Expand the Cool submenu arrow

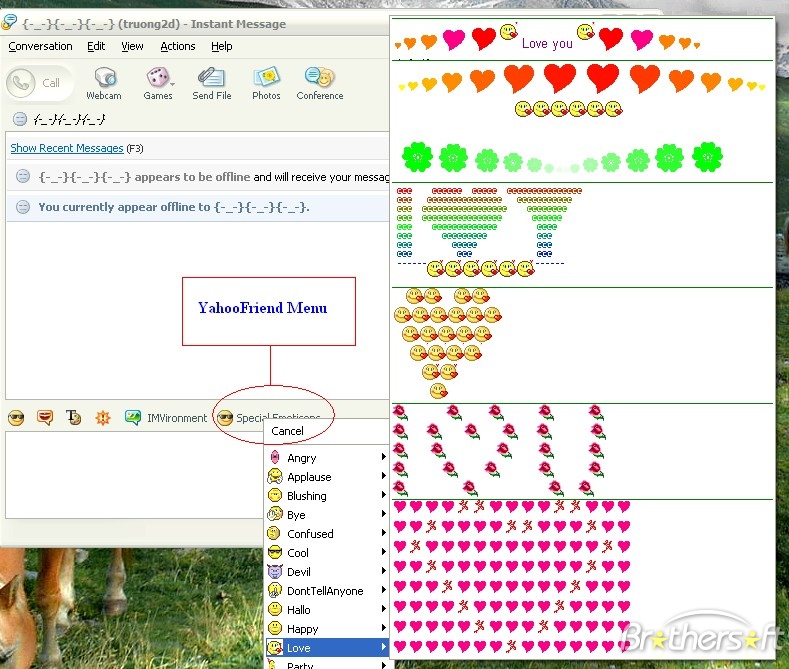383,552
